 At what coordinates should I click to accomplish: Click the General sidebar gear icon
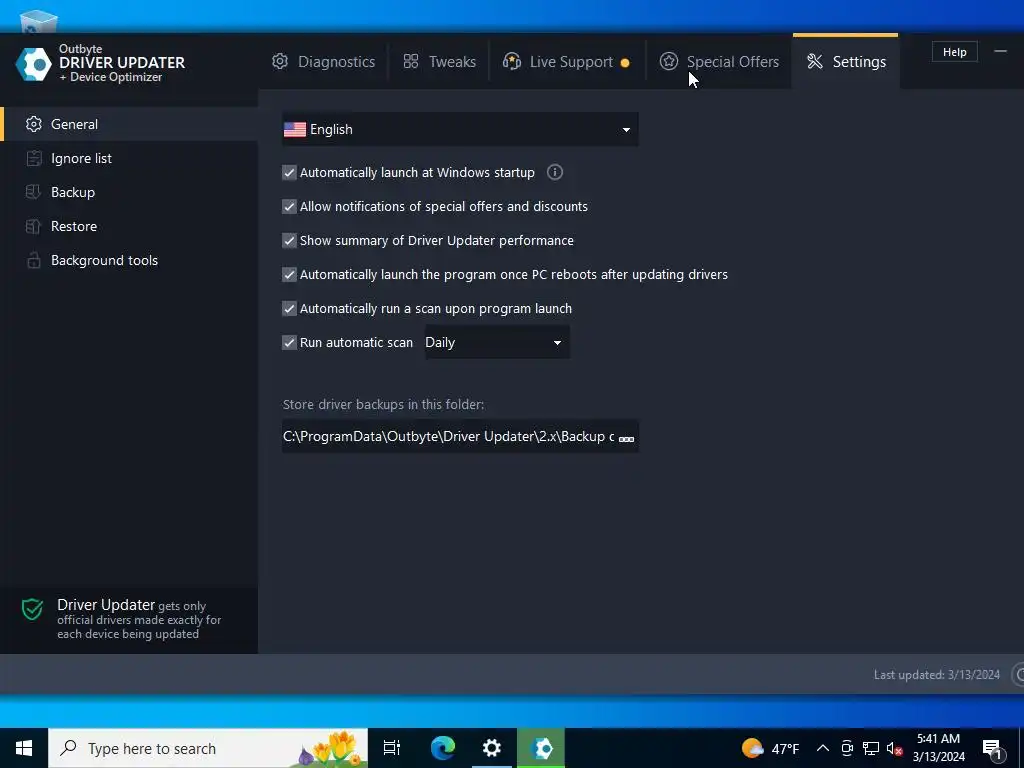tap(33, 124)
